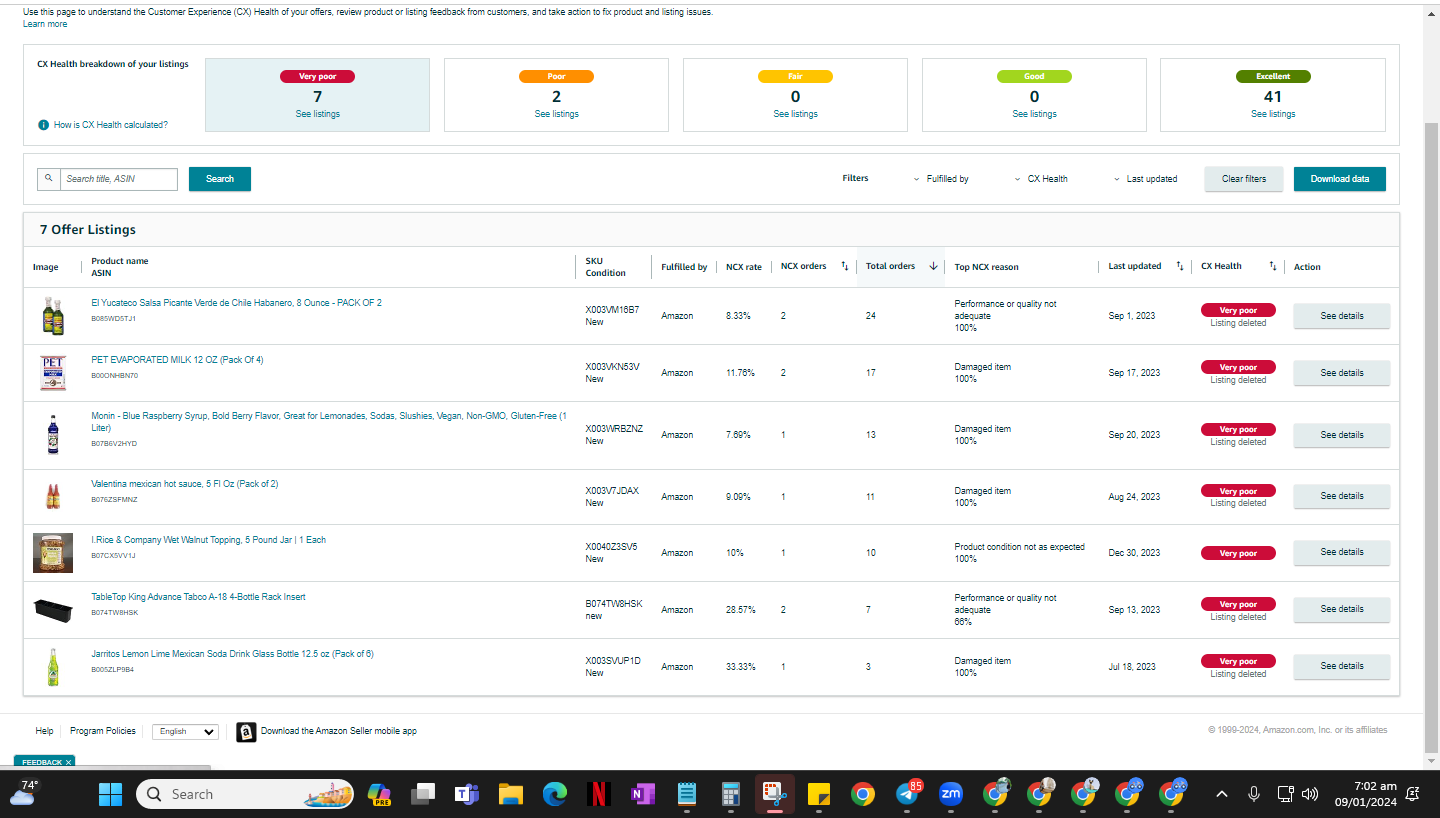
Task: Click the microphone icon in the system tray
Action: click(1253, 794)
